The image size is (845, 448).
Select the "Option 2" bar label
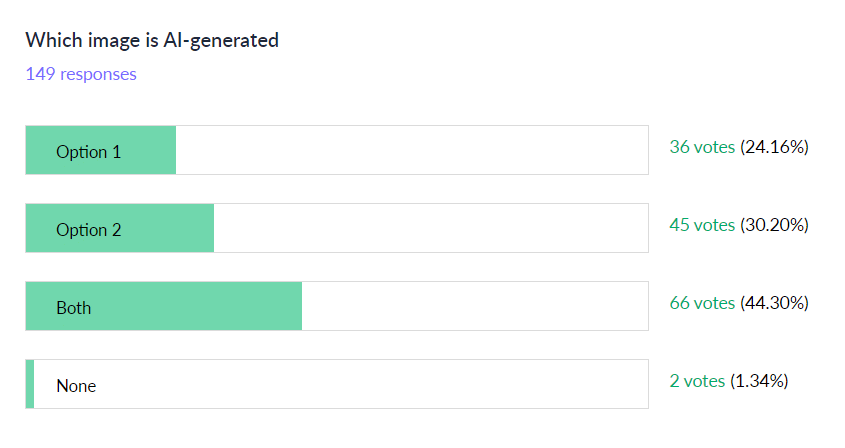88,230
